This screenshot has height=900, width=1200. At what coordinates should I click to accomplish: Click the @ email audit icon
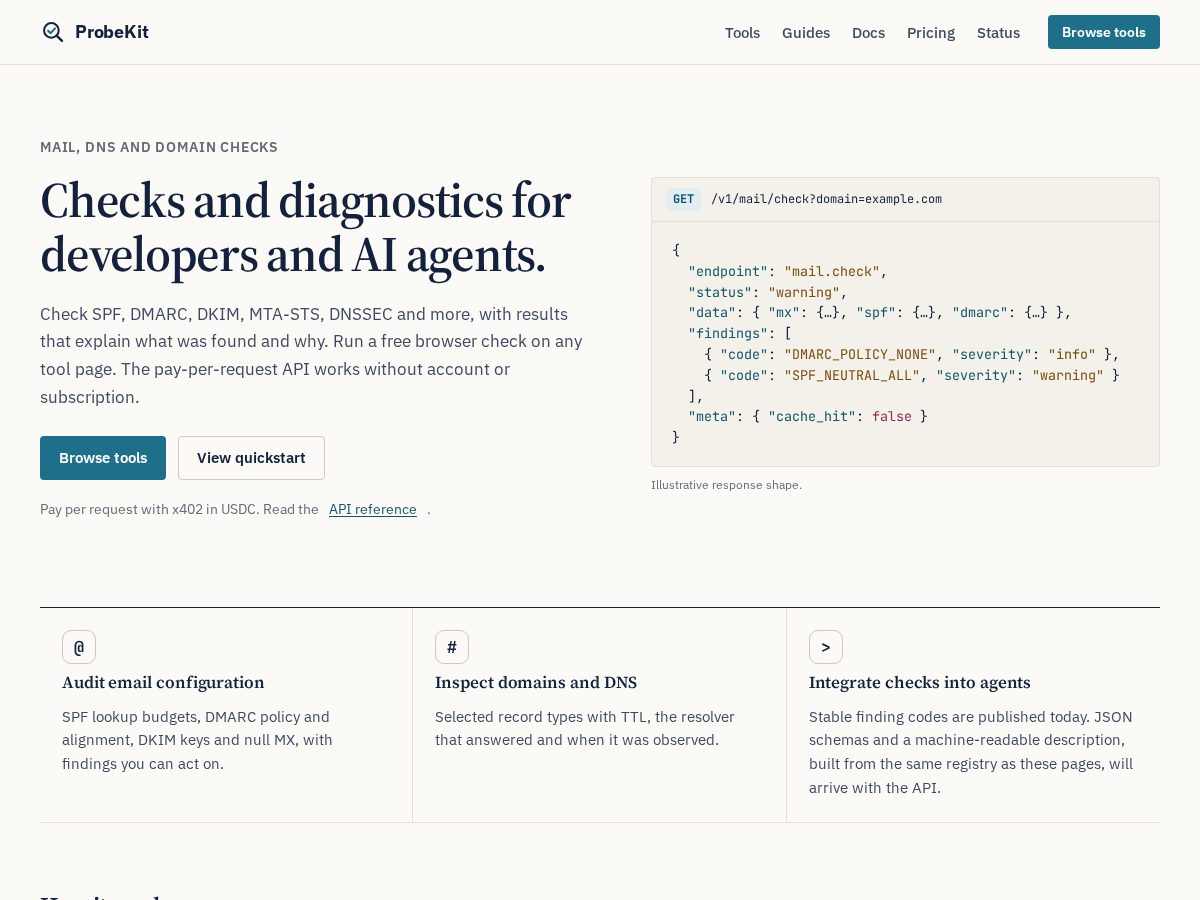click(79, 647)
